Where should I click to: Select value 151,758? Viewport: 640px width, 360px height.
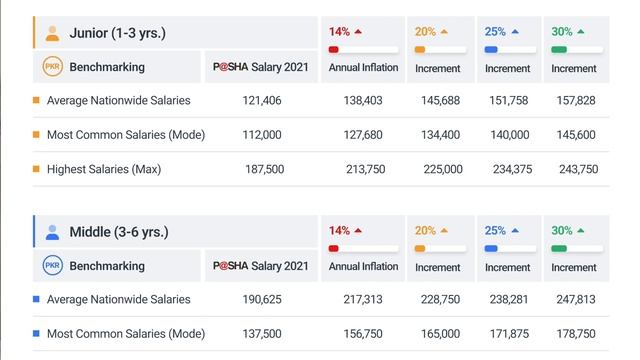point(509,100)
